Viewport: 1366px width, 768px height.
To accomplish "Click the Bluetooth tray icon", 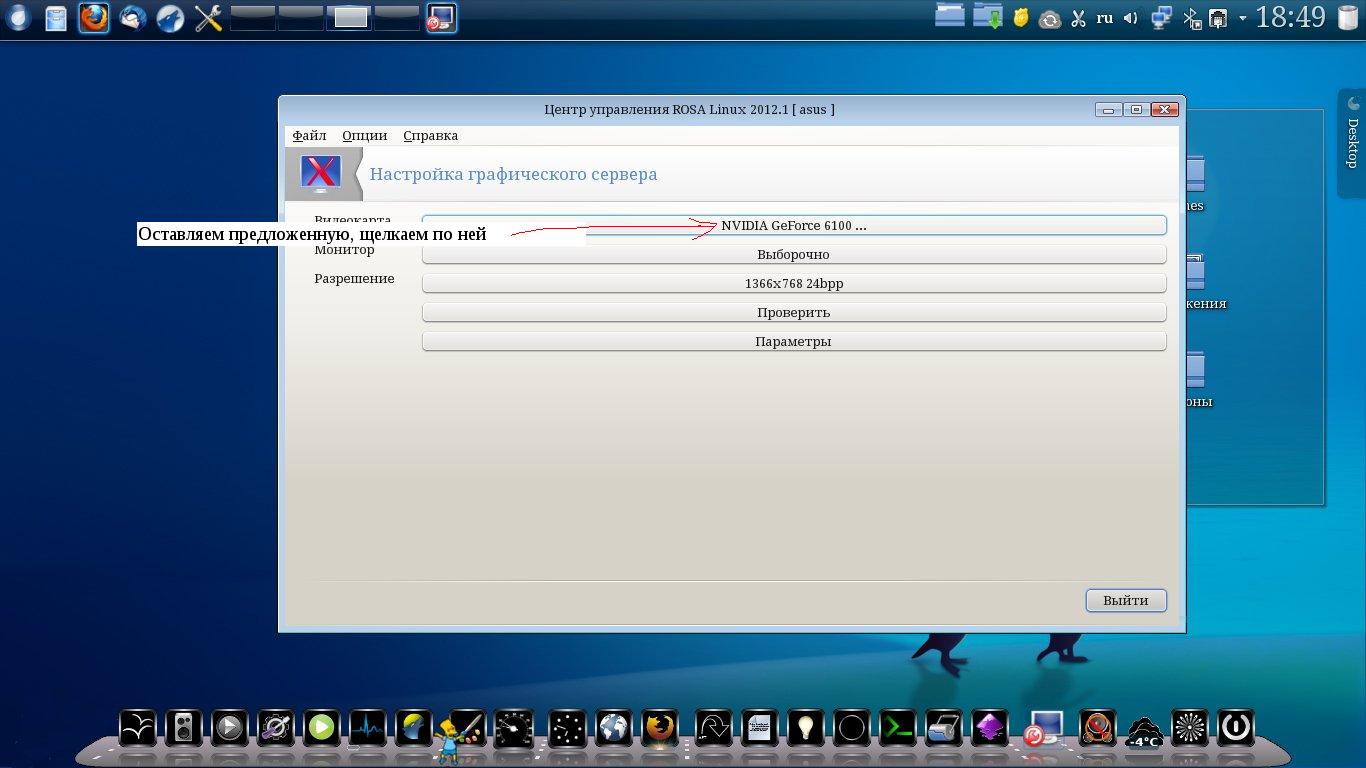I will 1191,18.
